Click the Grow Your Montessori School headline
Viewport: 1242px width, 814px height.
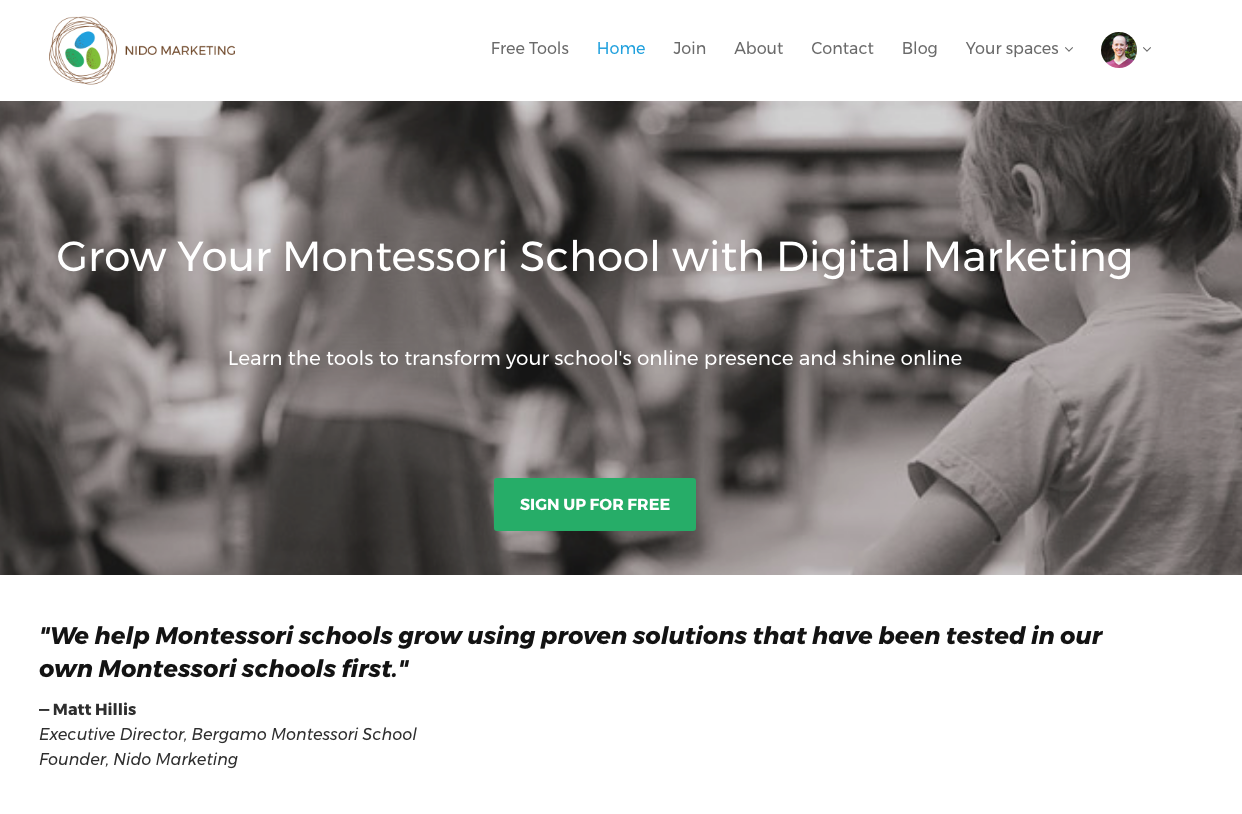coord(594,257)
